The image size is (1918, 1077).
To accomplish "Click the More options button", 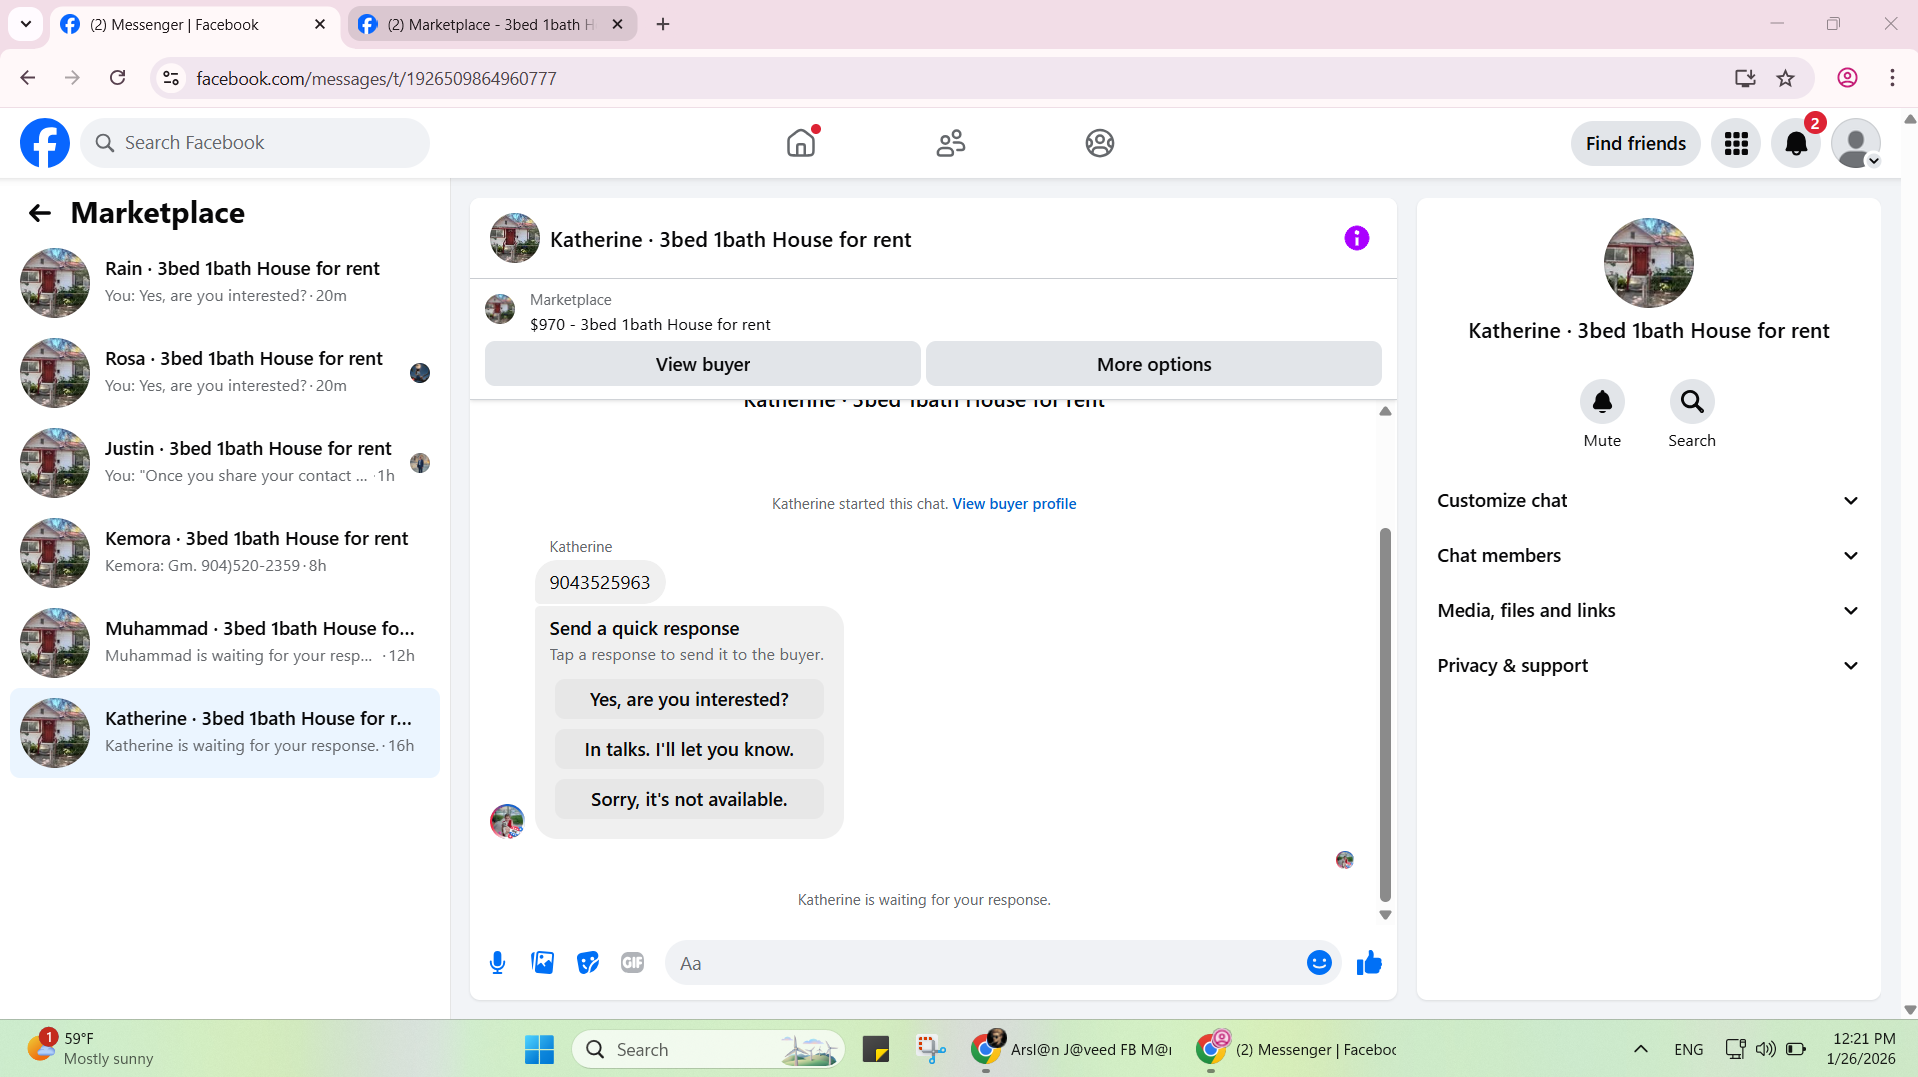I will coord(1154,364).
